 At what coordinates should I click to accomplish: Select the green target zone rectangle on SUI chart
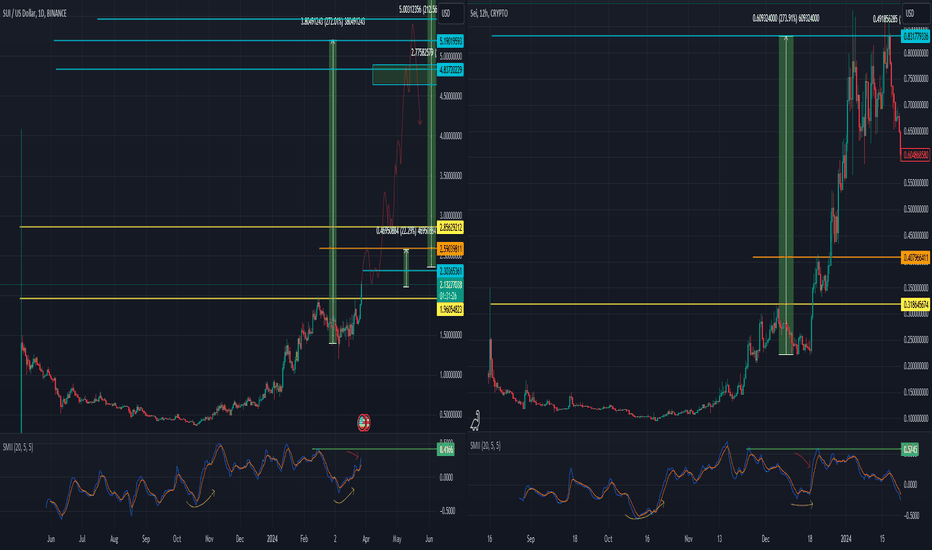pos(404,74)
